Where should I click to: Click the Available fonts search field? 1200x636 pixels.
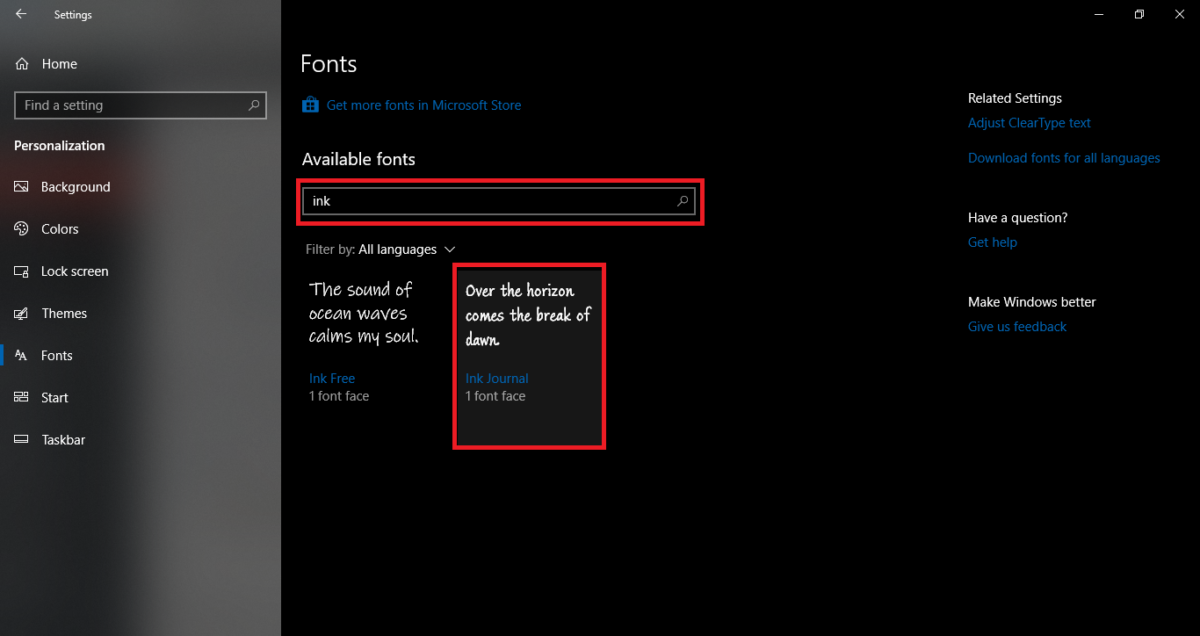click(x=499, y=201)
